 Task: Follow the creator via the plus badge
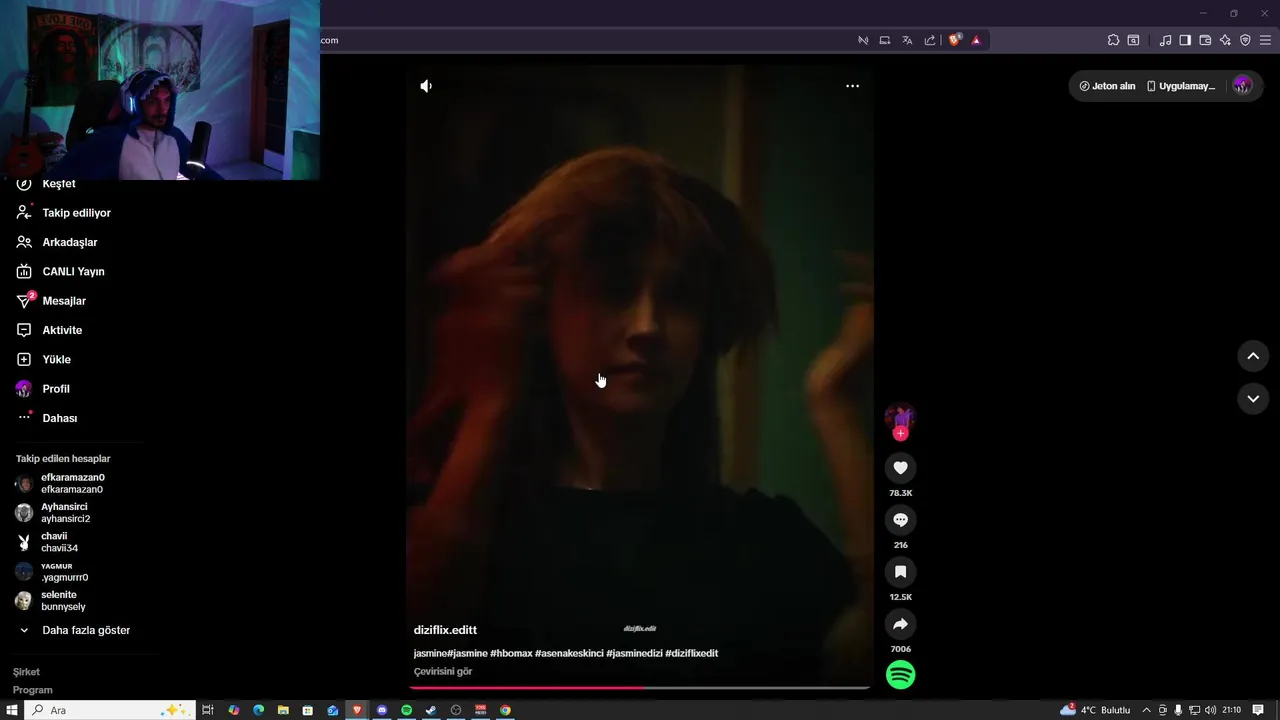900,434
